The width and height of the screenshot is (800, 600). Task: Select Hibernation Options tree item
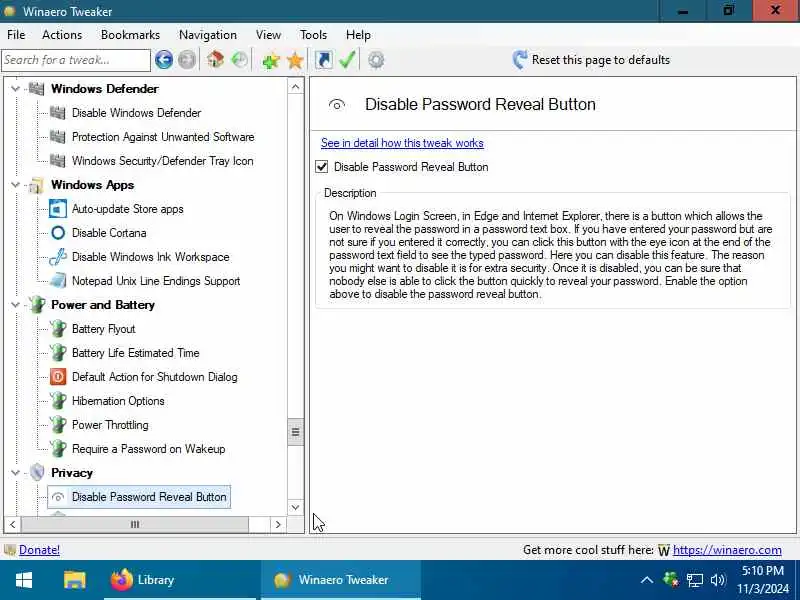tap(118, 401)
